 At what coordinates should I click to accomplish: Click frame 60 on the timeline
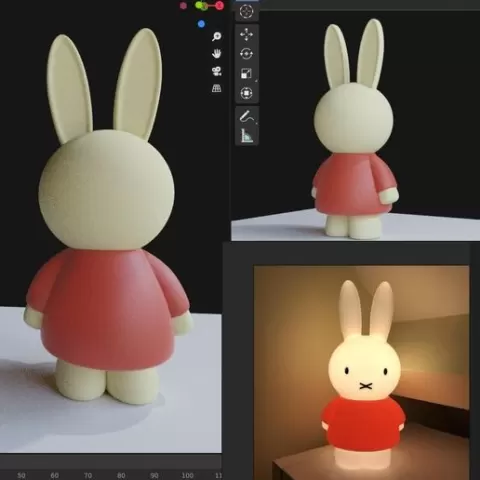click(x=54, y=475)
